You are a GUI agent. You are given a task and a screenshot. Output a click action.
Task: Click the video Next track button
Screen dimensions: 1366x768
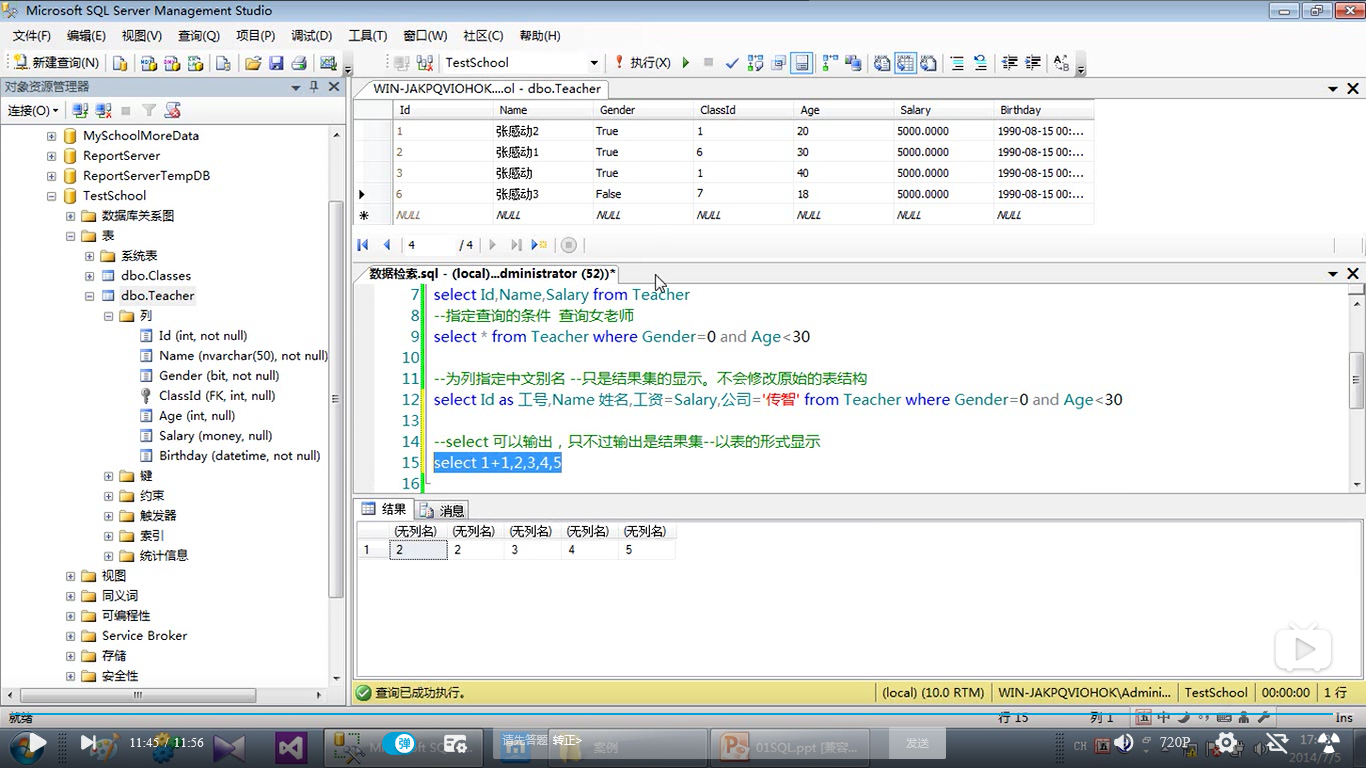(x=89, y=743)
